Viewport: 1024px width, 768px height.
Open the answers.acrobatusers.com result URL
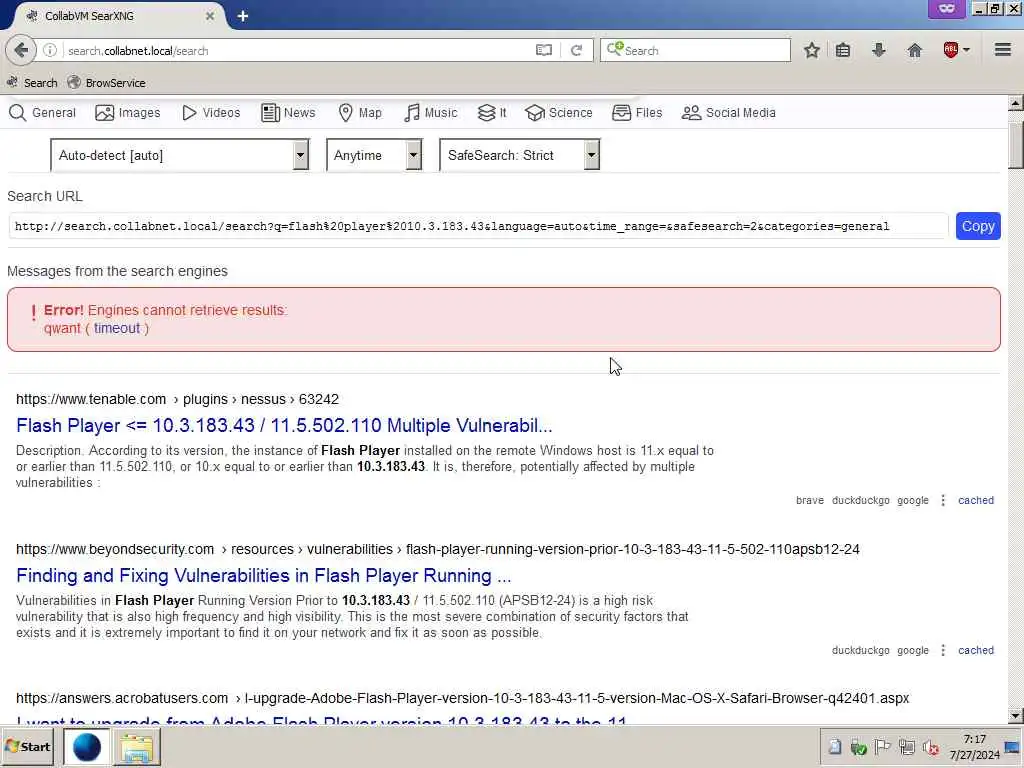pos(462,698)
